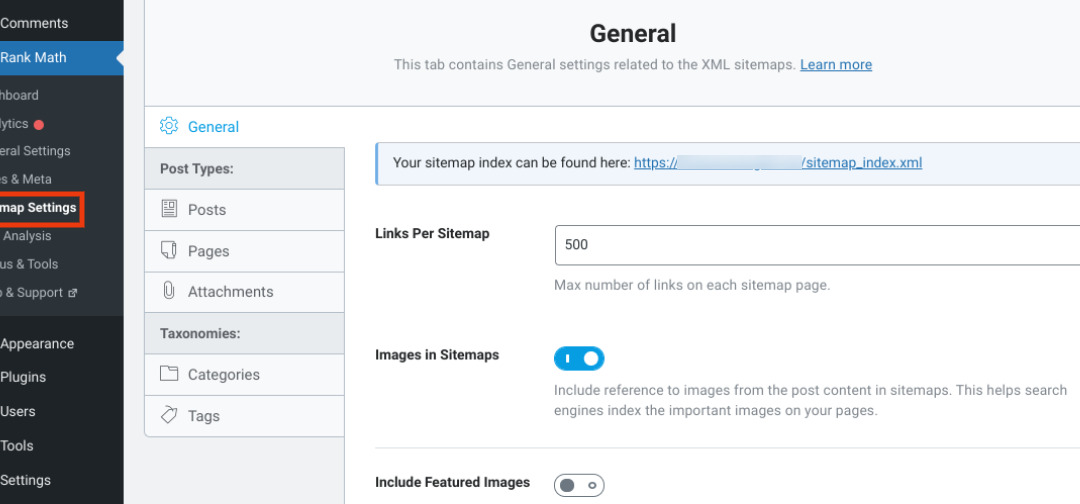Viewport: 1080px width, 504px height.
Task: Open the Rank Math menu
Action: (x=34, y=57)
